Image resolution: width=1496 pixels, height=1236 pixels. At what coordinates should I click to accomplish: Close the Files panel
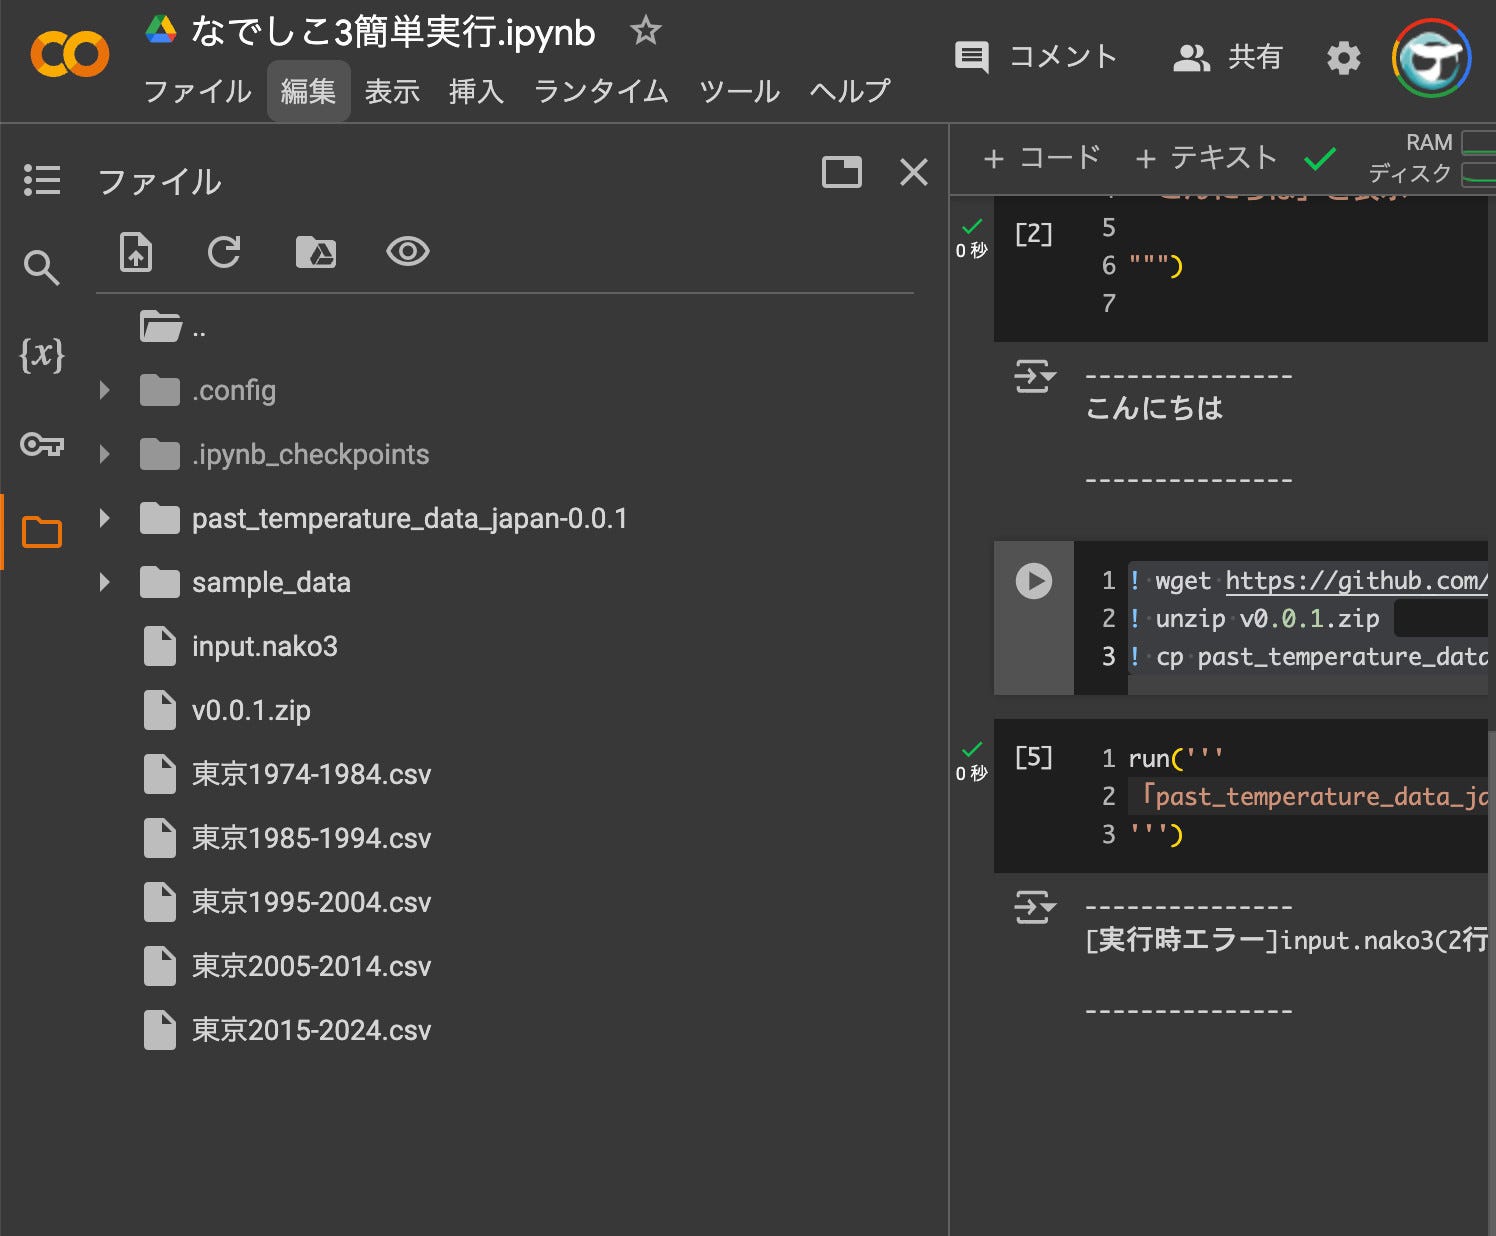click(x=914, y=172)
